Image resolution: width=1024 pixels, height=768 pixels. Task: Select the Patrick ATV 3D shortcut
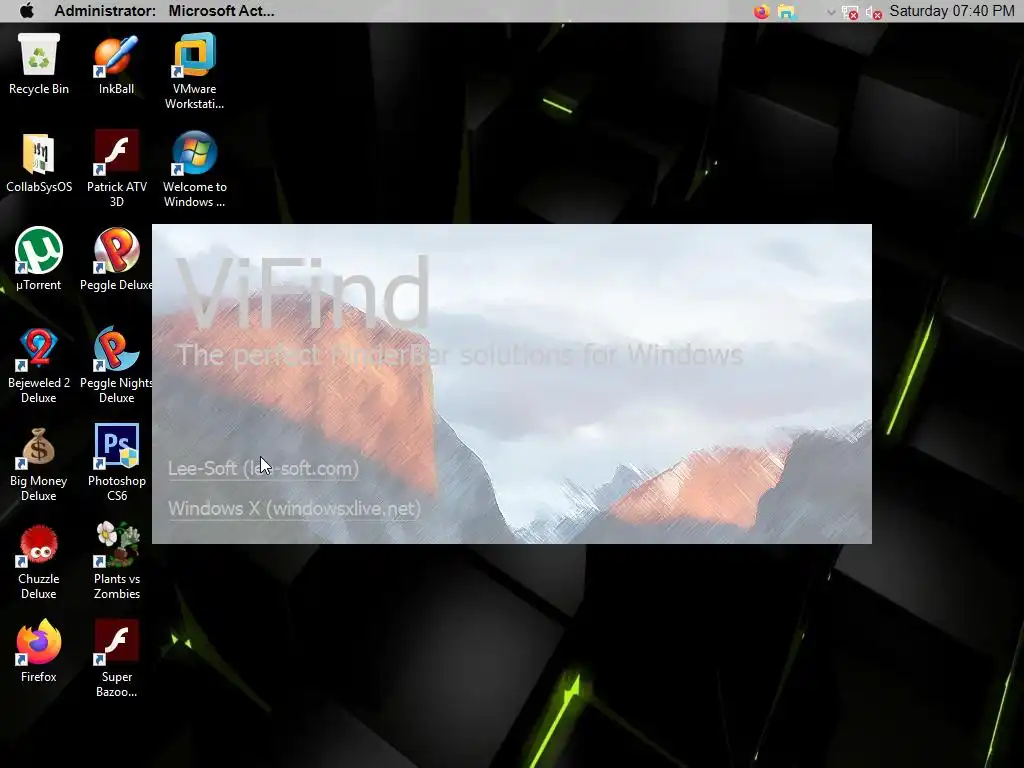pos(116,168)
